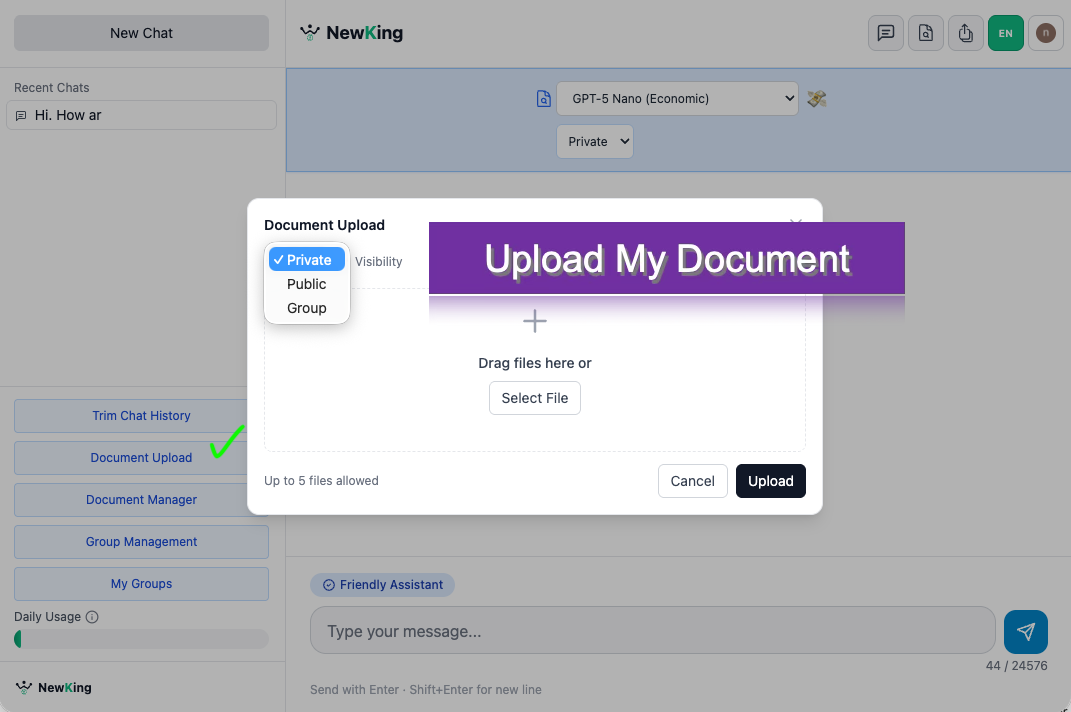The width and height of the screenshot is (1071, 712).
Task: Click the share/export icon in header
Action: (x=965, y=33)
